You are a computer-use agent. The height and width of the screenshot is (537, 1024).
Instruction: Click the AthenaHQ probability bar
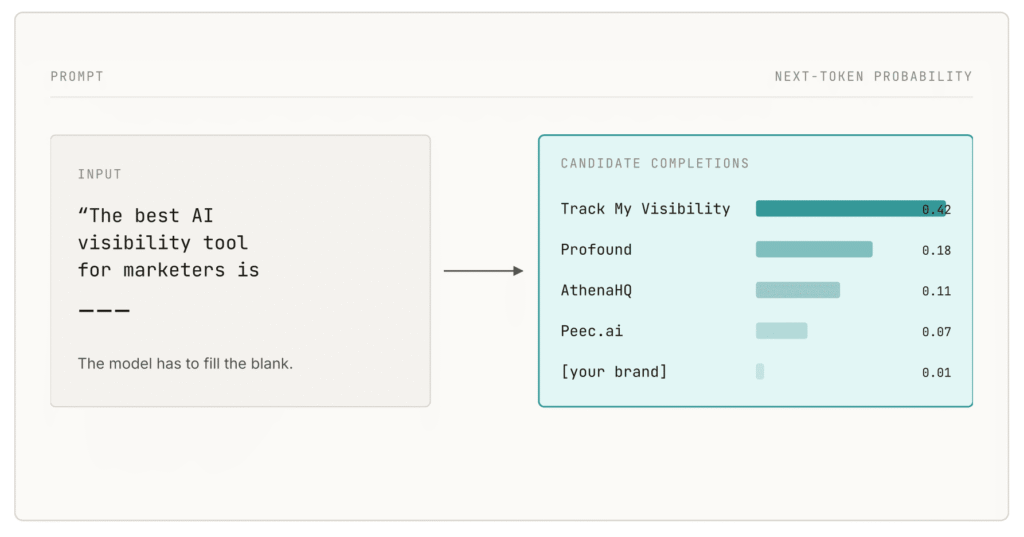tap(797, 290)
